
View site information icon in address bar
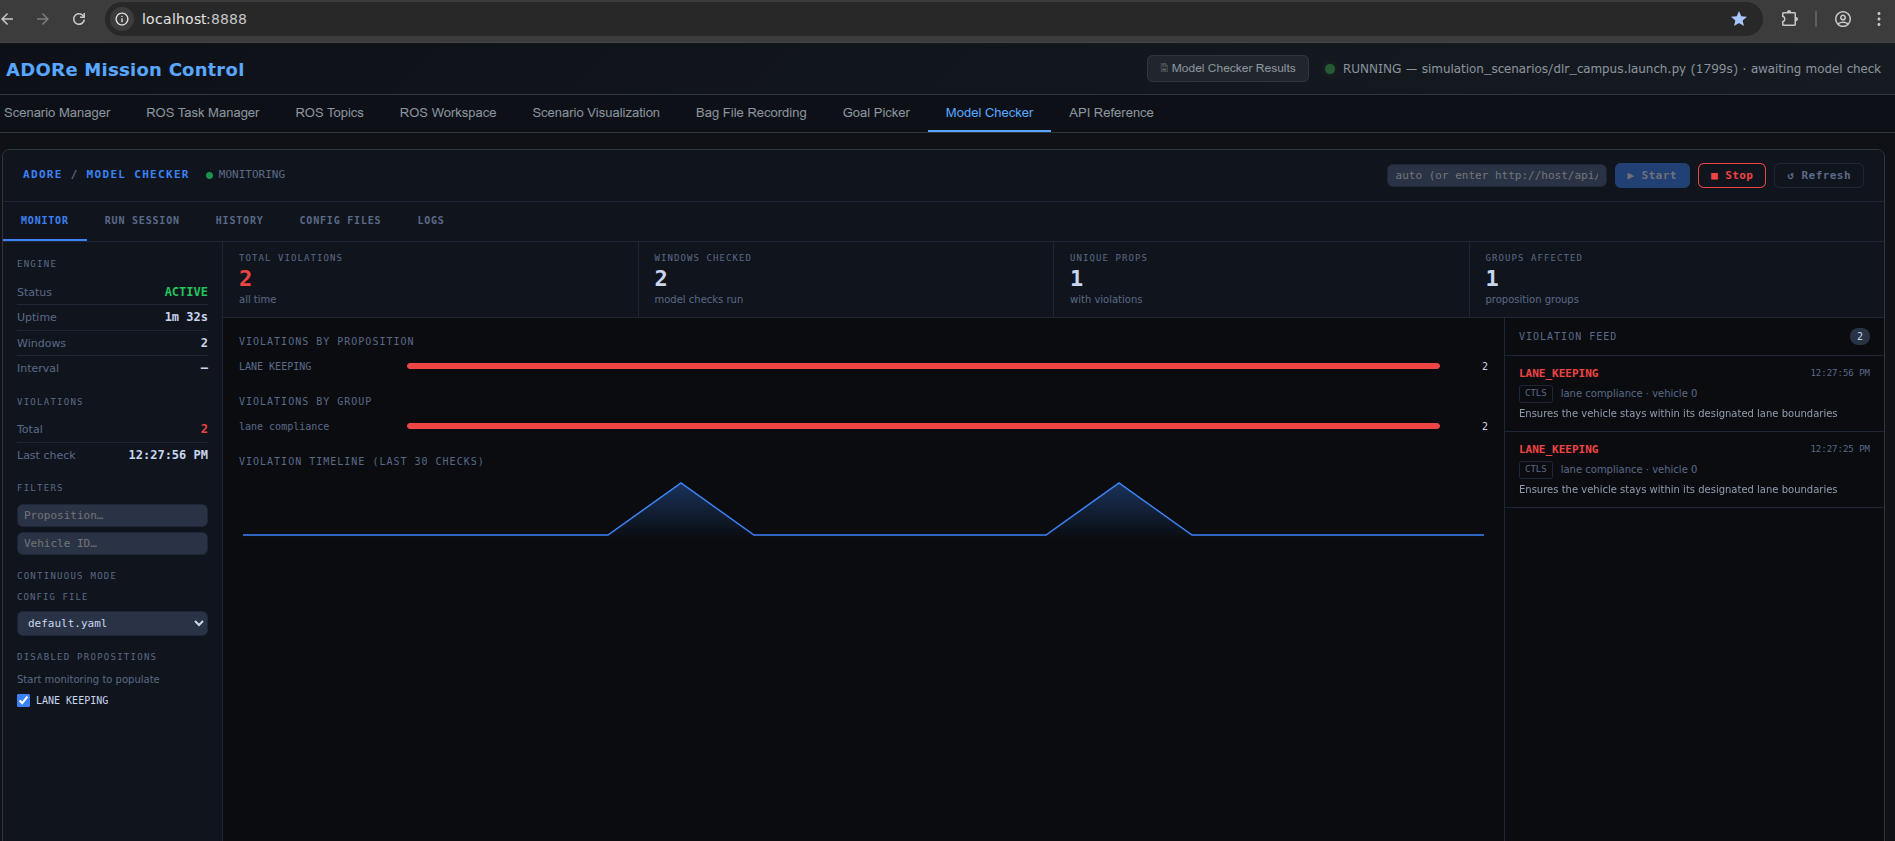[x=122, y=19]
